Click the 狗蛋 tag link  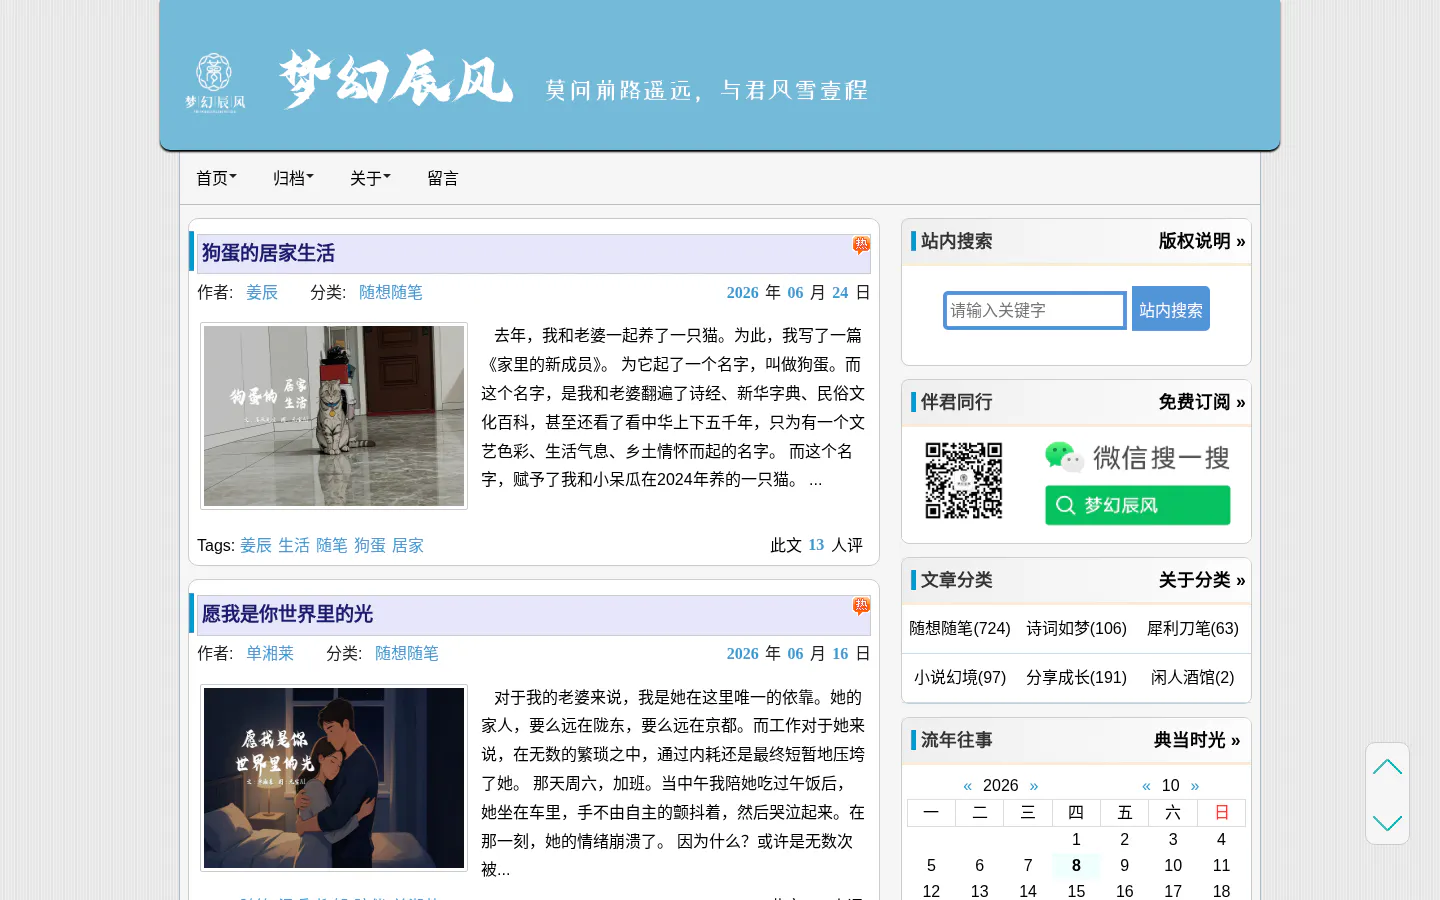pos(370,545)
